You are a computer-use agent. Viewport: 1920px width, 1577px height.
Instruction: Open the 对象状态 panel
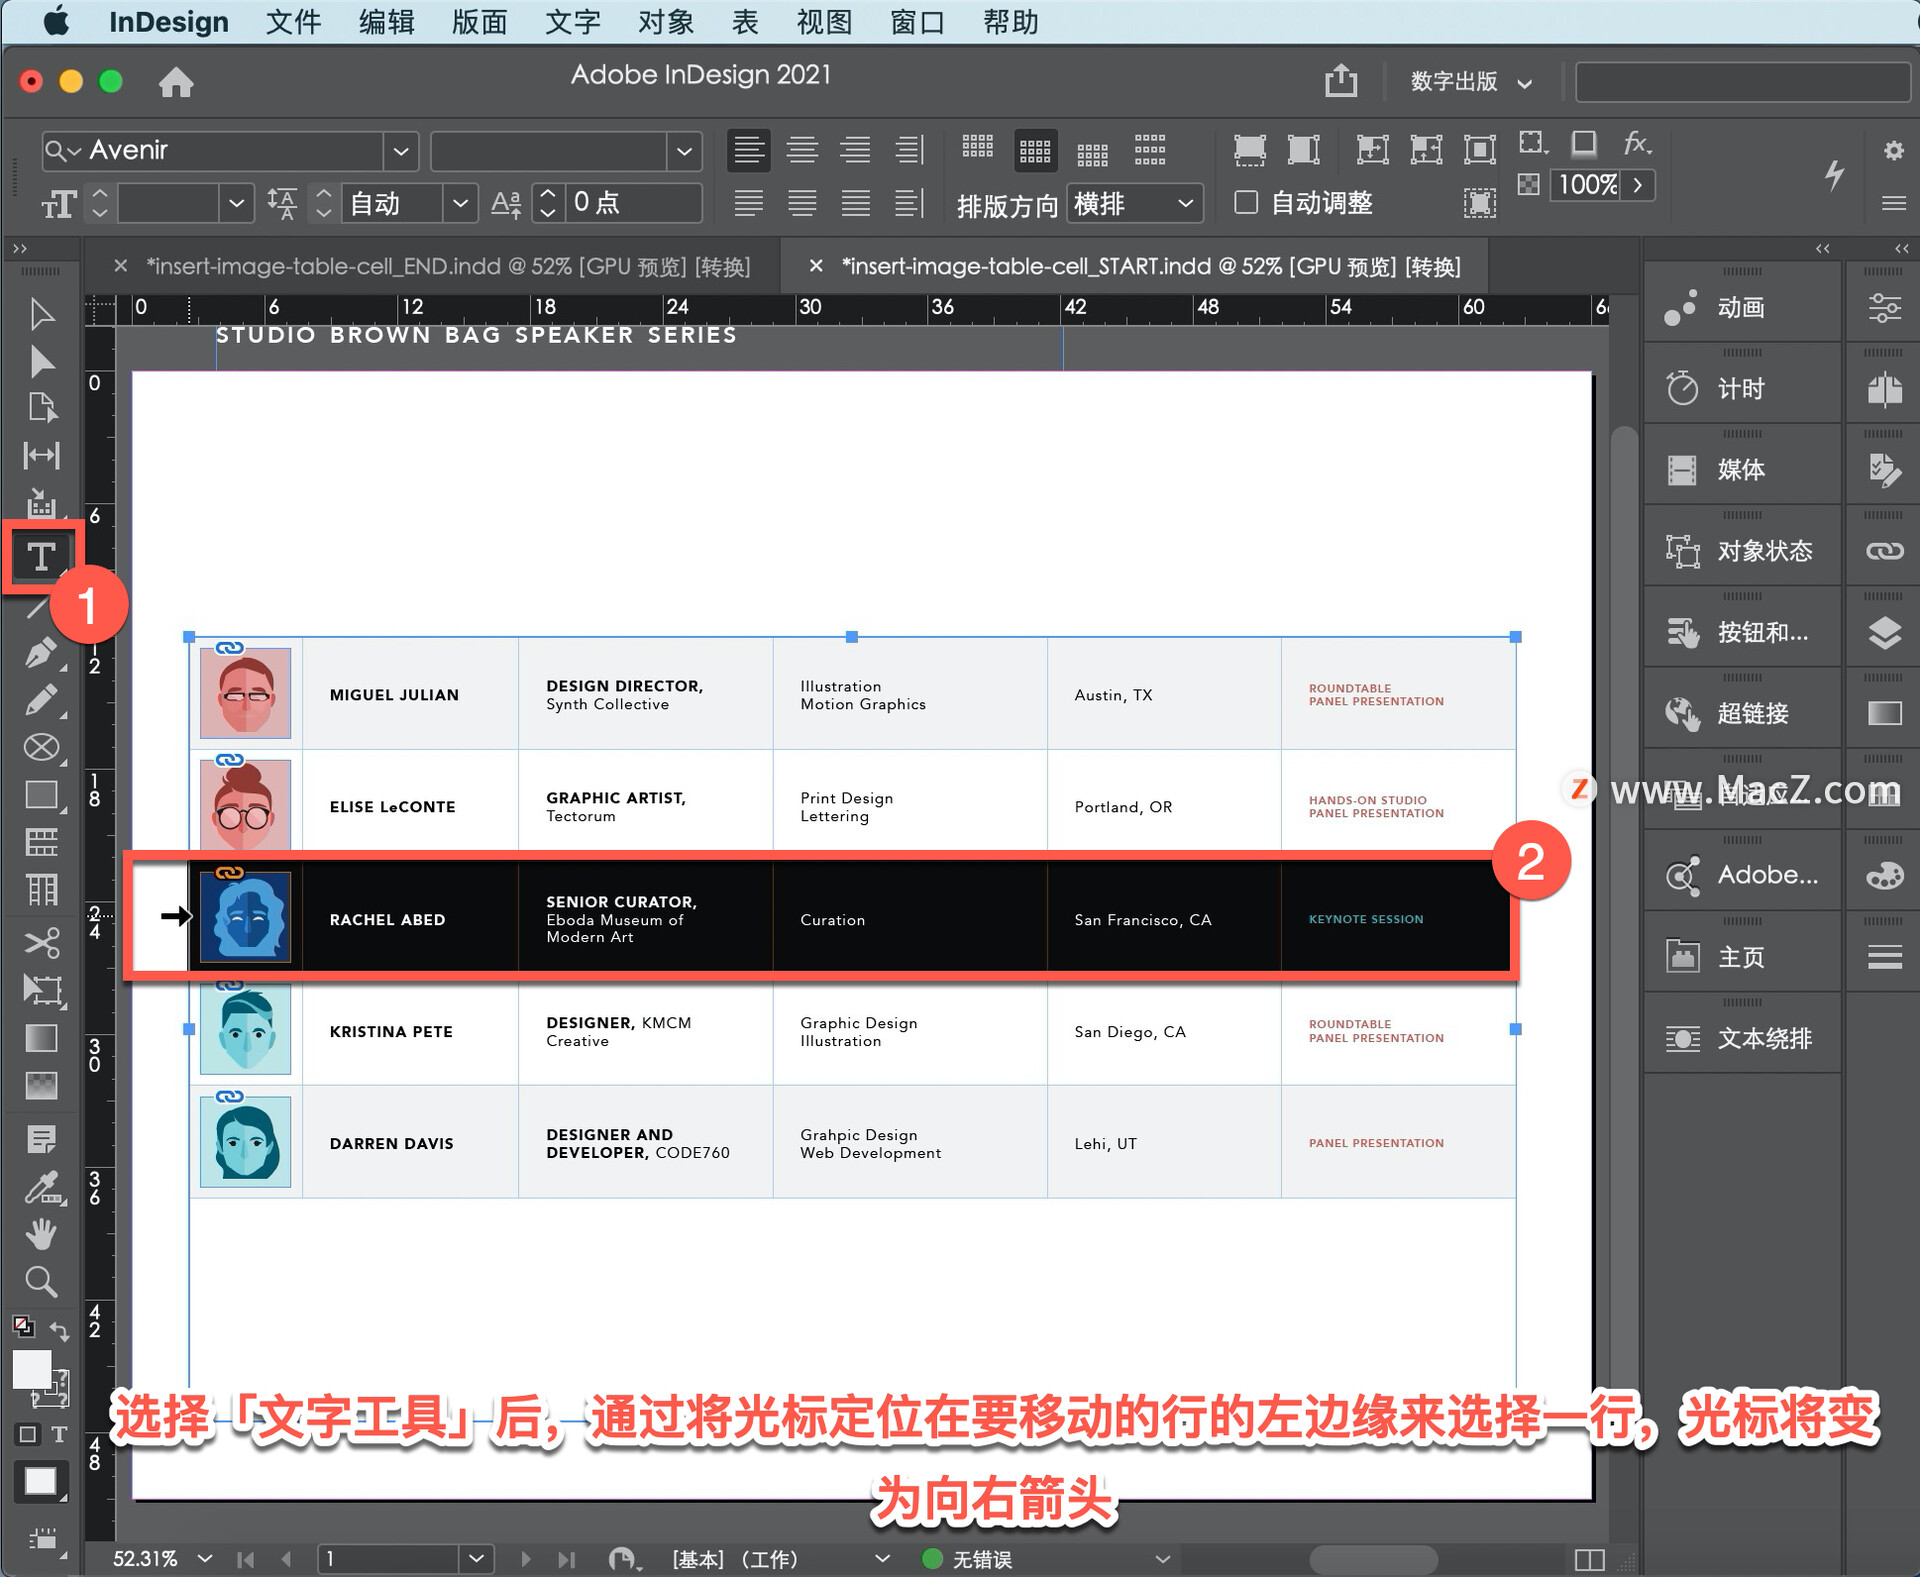1741,551
